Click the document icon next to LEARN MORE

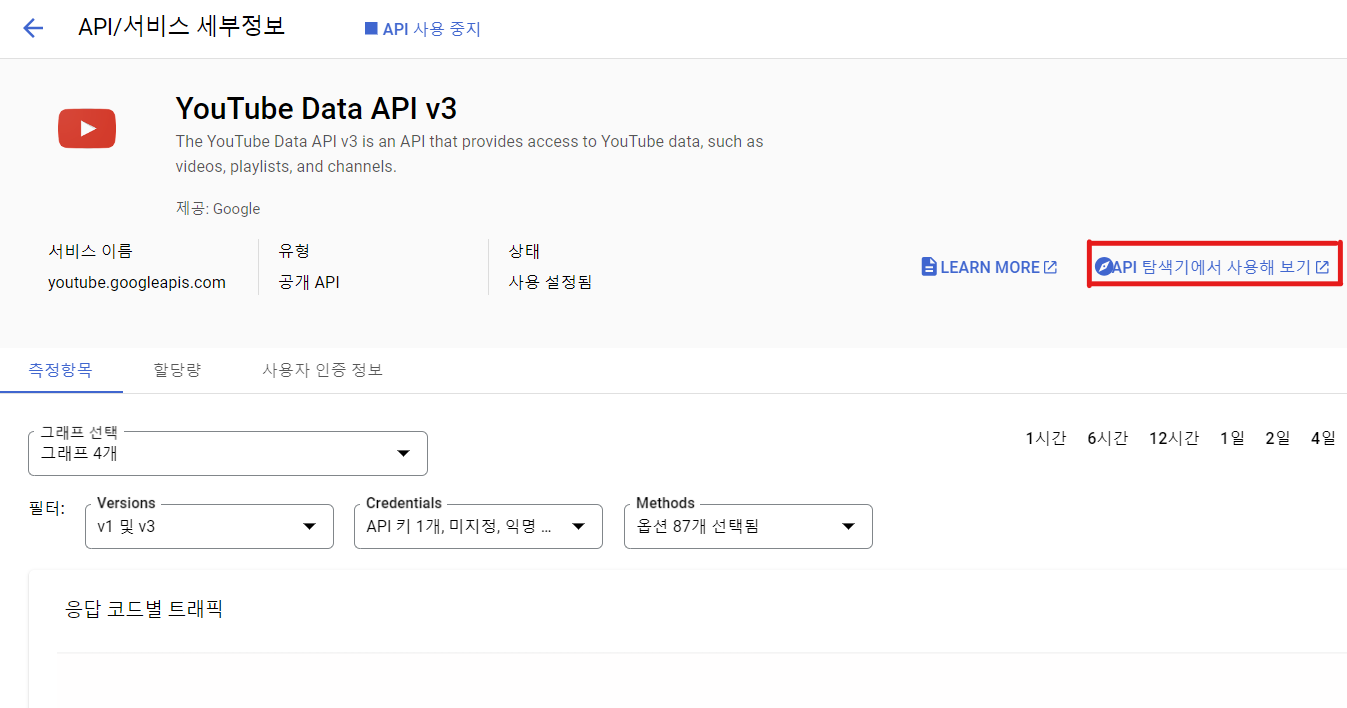[929, 267]
